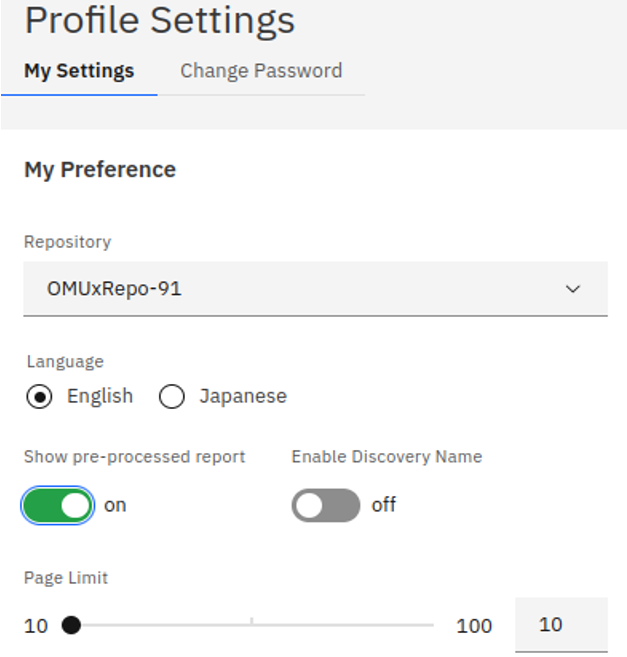Click the chevron arrow in the Repository field
The height and width of the screenshot is (657, 627).
[x=573, y=289]
